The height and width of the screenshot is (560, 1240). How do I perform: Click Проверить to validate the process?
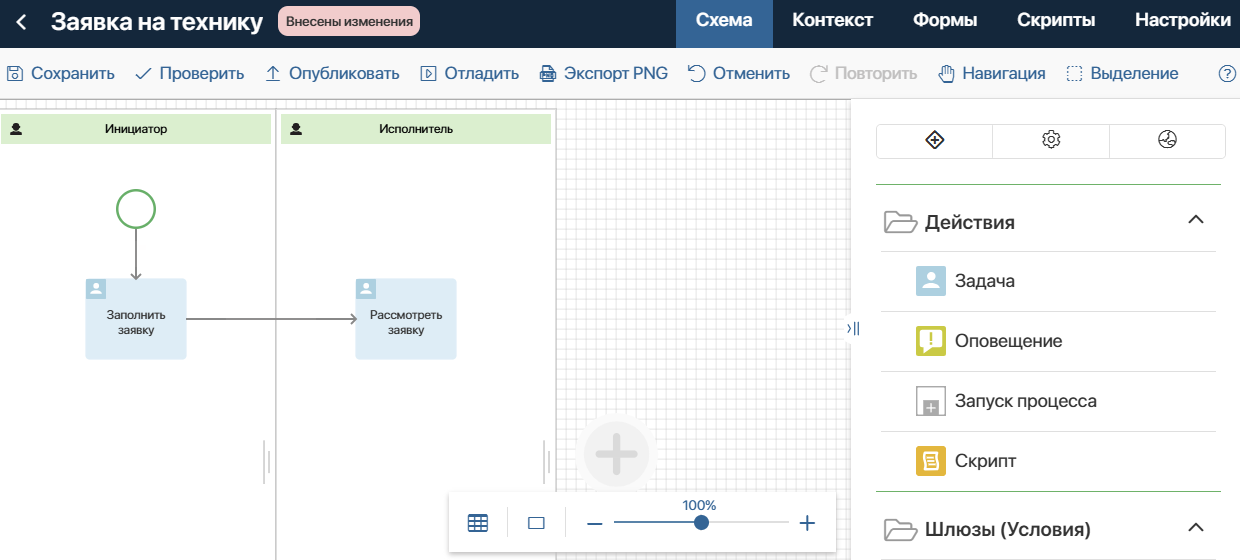(x=190, y=73)
